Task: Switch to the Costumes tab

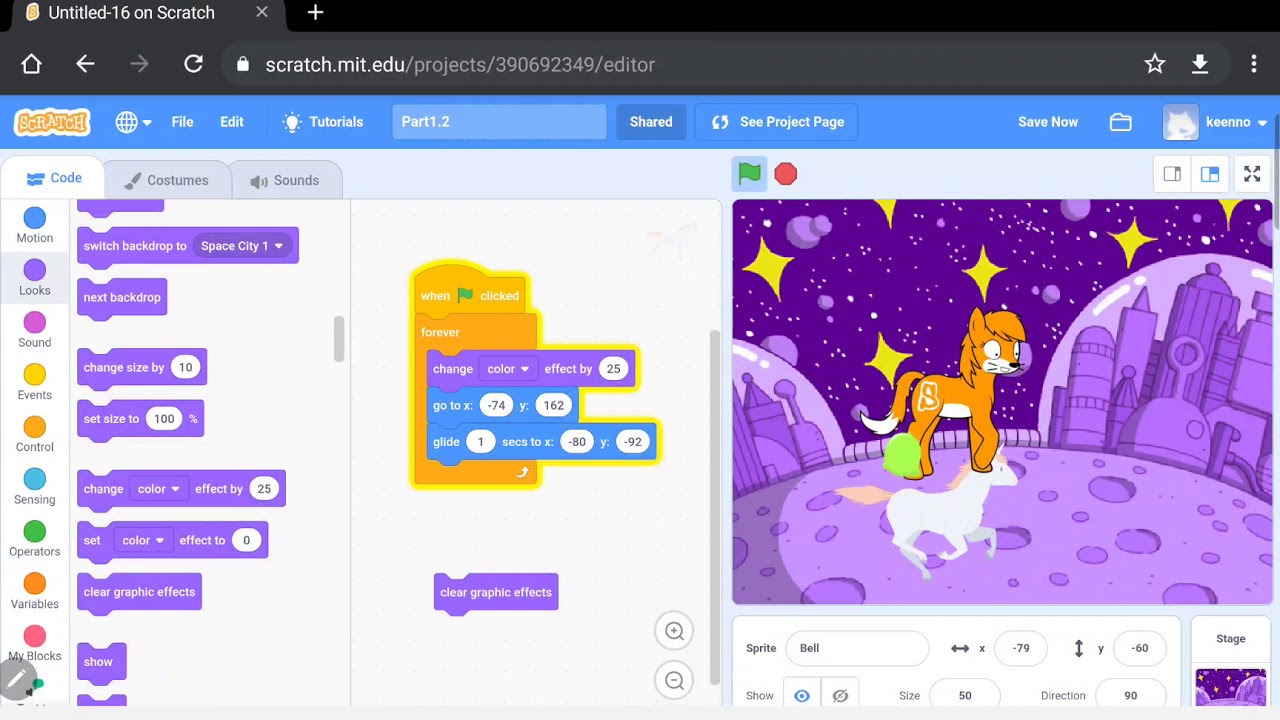Action: click(166, 180)
